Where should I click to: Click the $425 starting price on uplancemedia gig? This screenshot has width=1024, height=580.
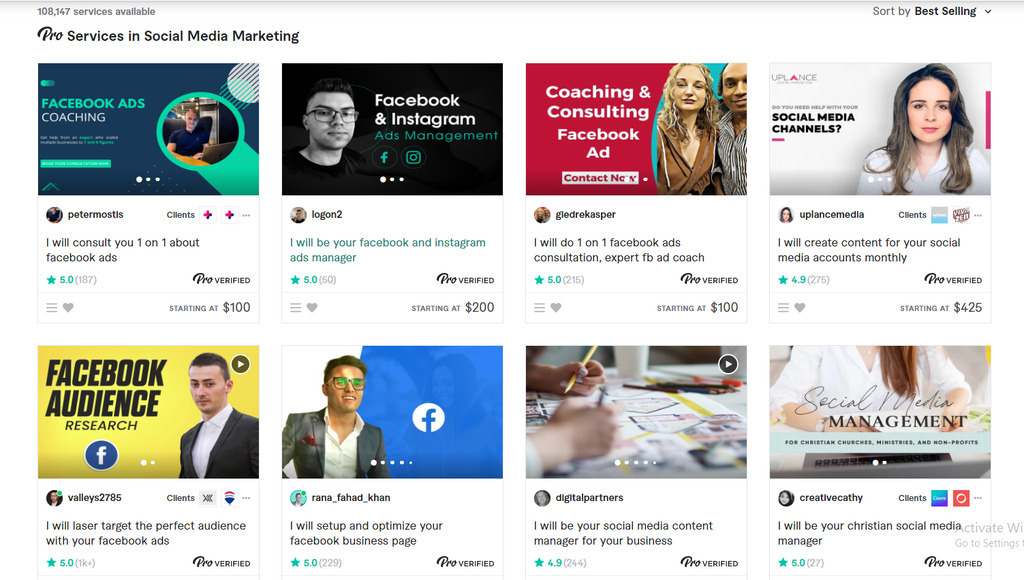[967, 308]
